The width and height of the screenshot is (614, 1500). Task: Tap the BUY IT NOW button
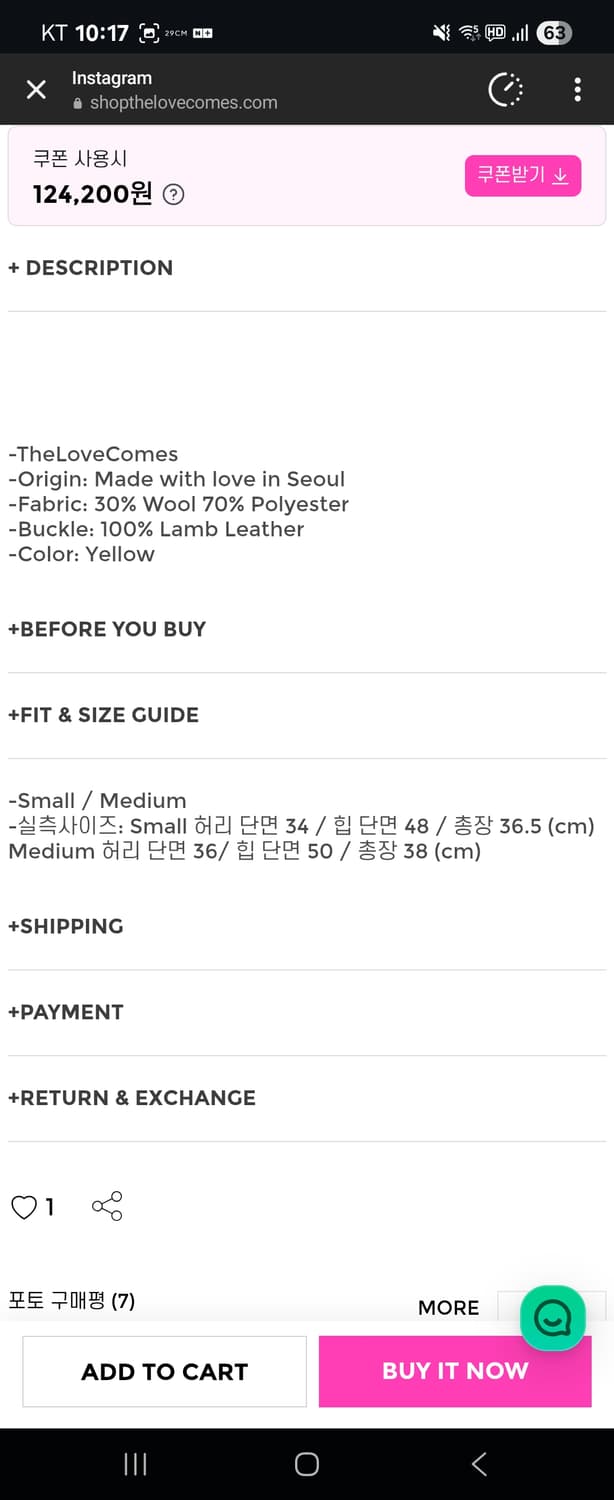pos(454,1371)
